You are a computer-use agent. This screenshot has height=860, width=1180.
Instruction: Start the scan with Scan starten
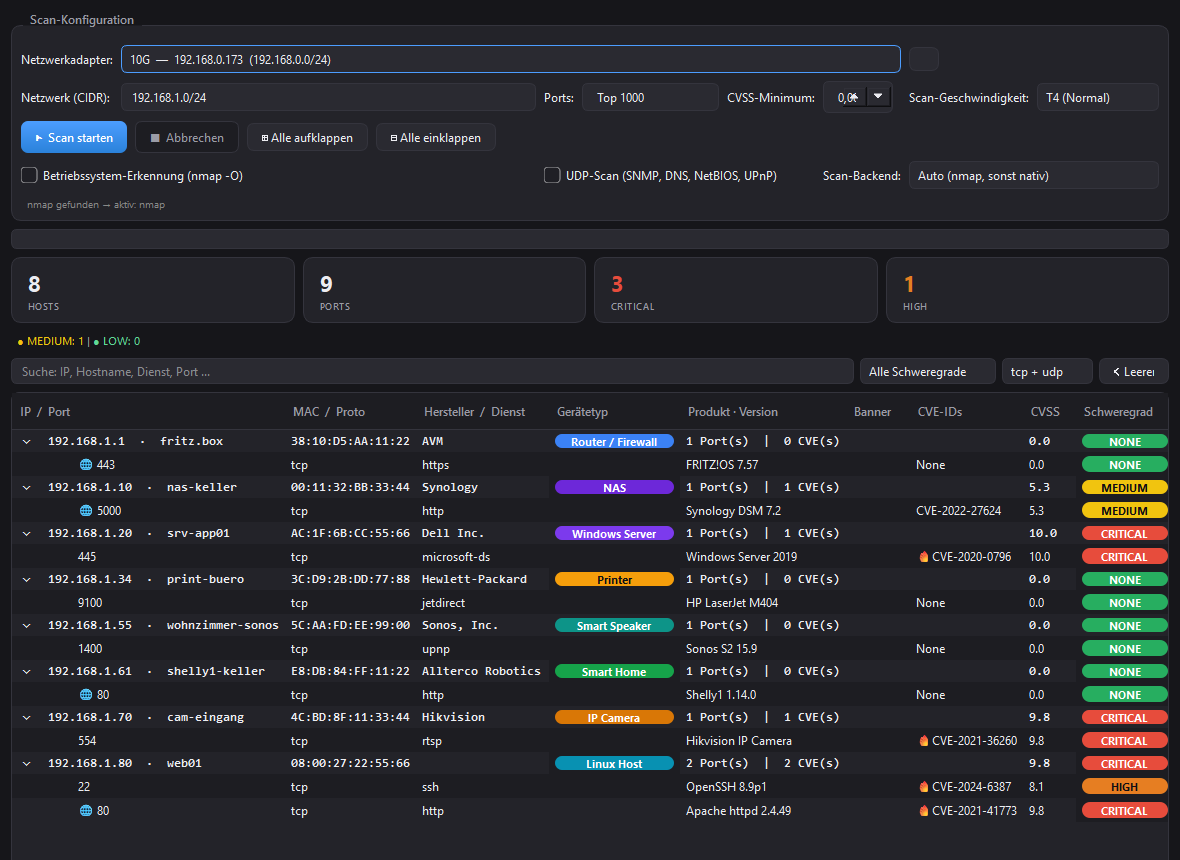tap(74, 138)
